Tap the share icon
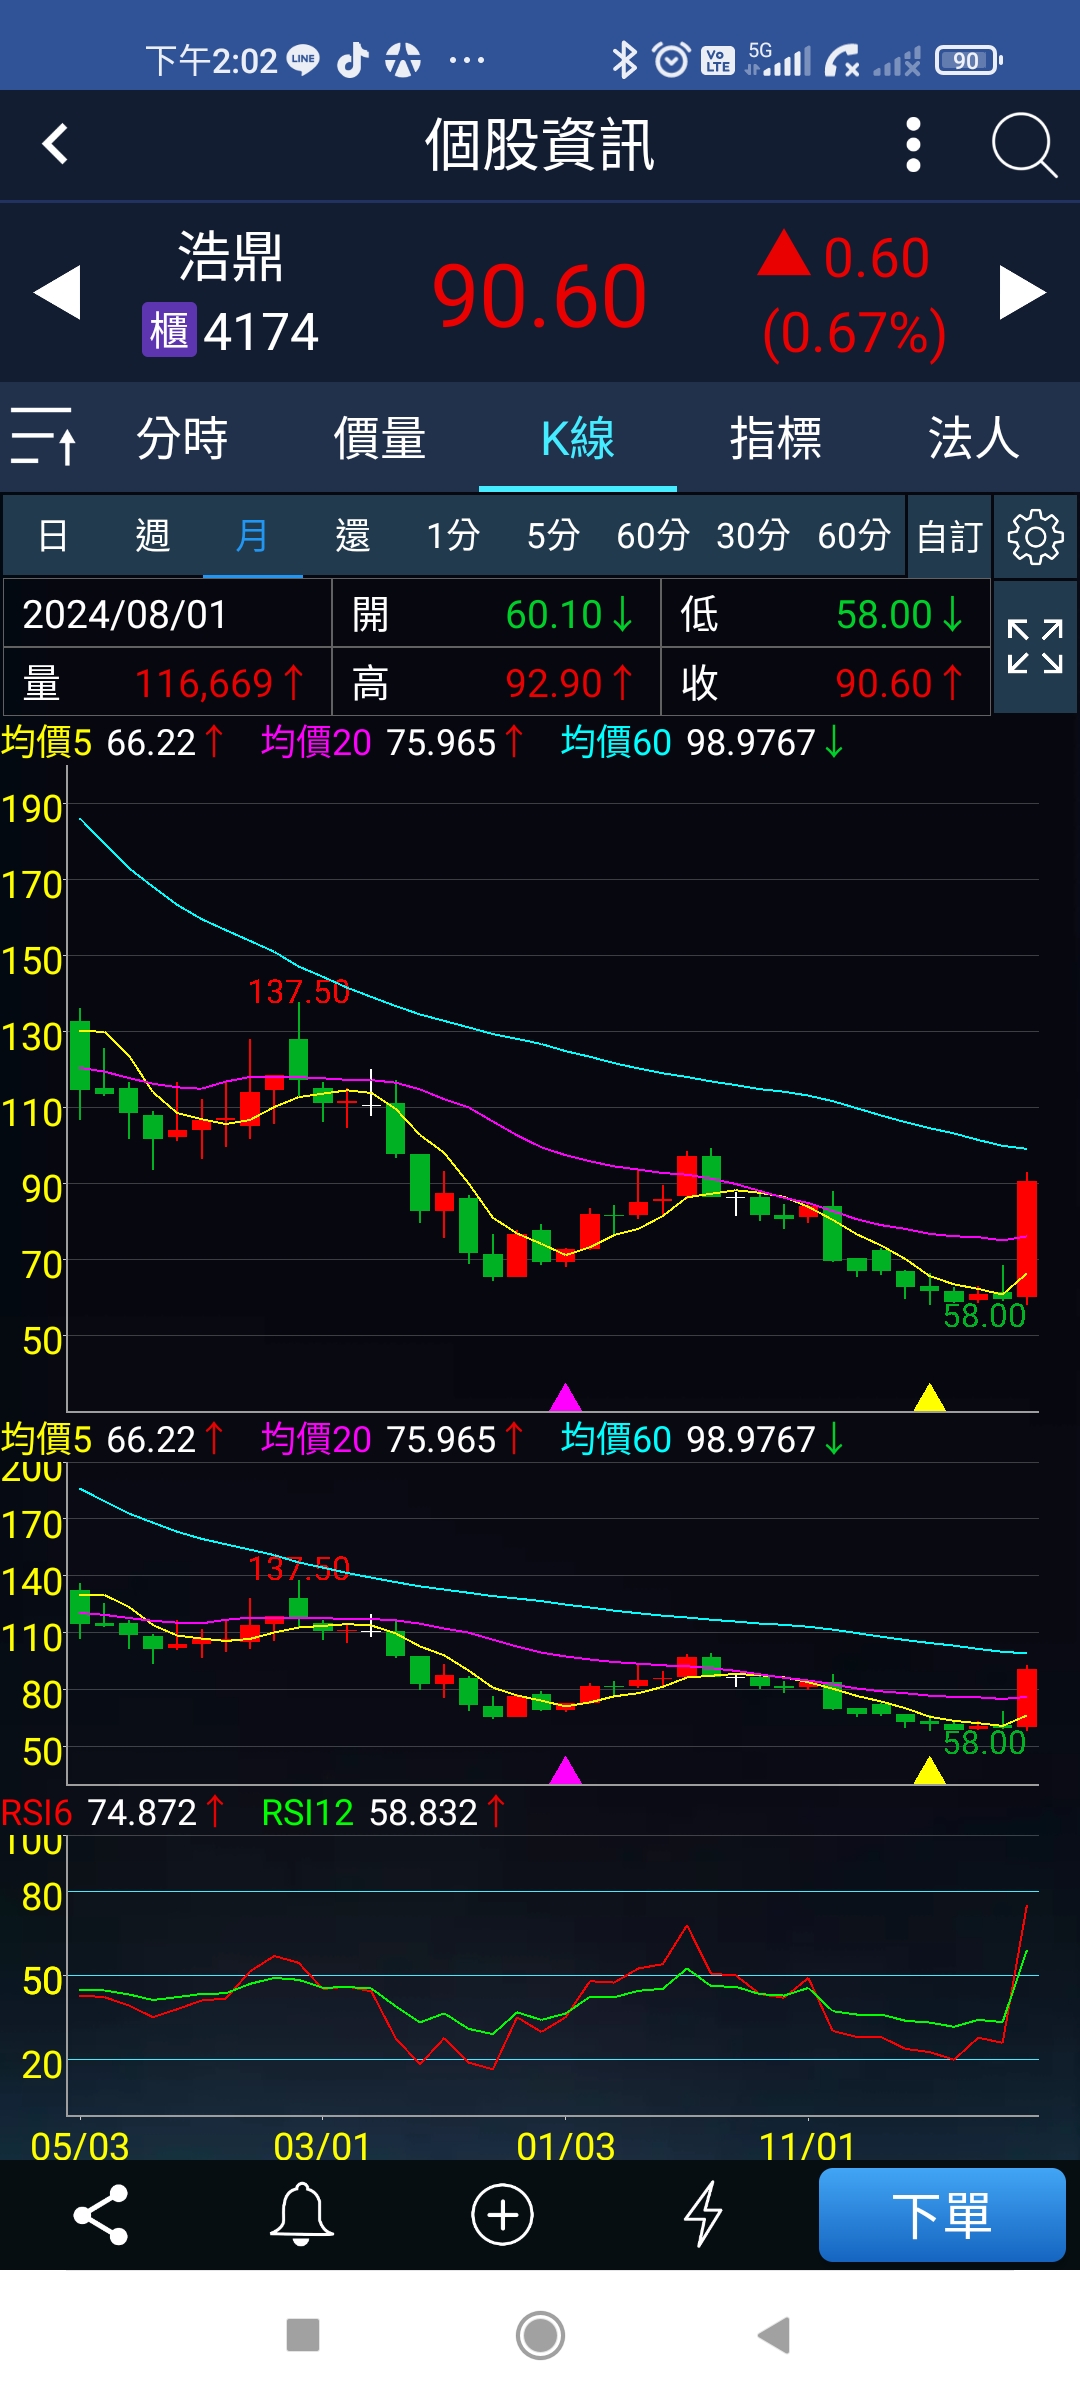 101,2214
